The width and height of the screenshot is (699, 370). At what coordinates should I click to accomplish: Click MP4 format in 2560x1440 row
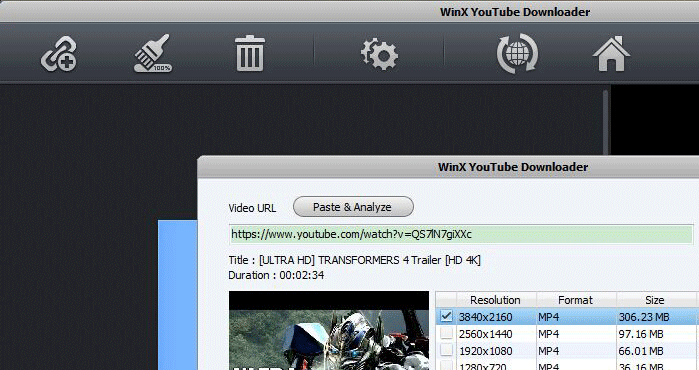click(x=548, y=334)
